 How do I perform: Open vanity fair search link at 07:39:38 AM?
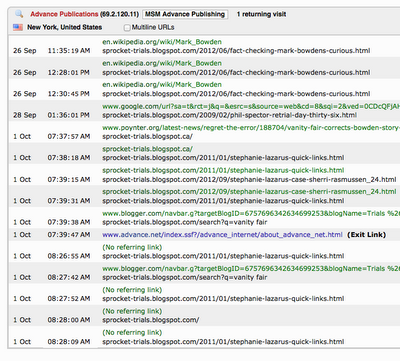pyautogui.click(x=185, y=222)
